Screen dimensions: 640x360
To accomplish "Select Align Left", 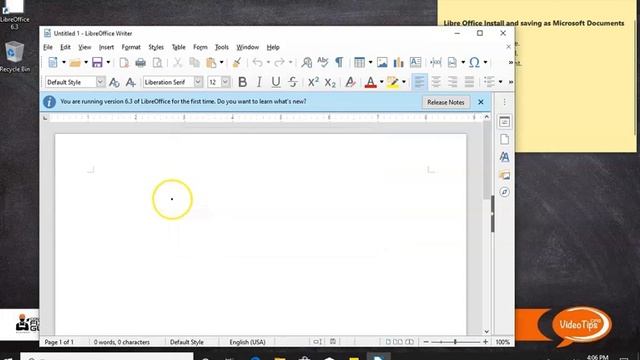I will tap(419, 82).
